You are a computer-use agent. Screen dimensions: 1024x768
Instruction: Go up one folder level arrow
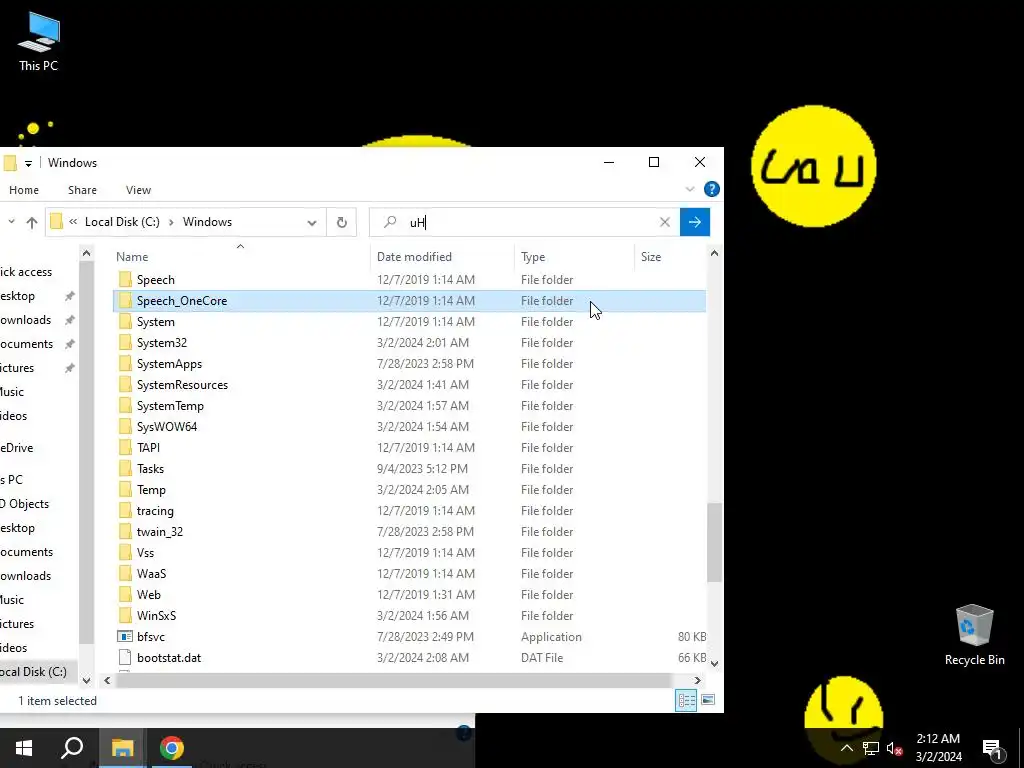tap(31, 223)
